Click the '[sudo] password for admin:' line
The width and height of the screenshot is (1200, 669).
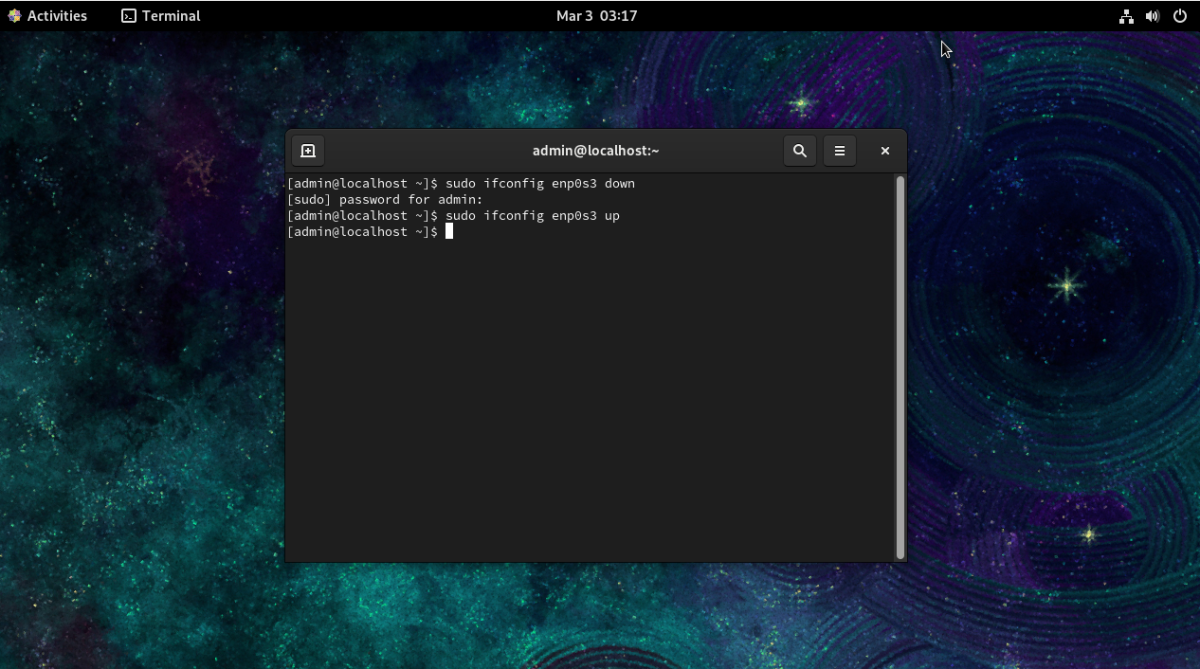pyautogui.click(x=385, y=200)
